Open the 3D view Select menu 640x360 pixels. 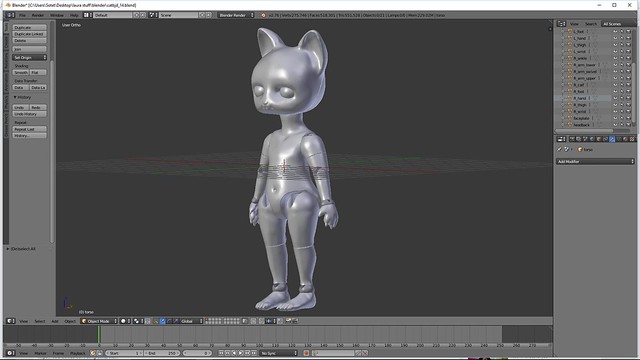pos(40,321)
